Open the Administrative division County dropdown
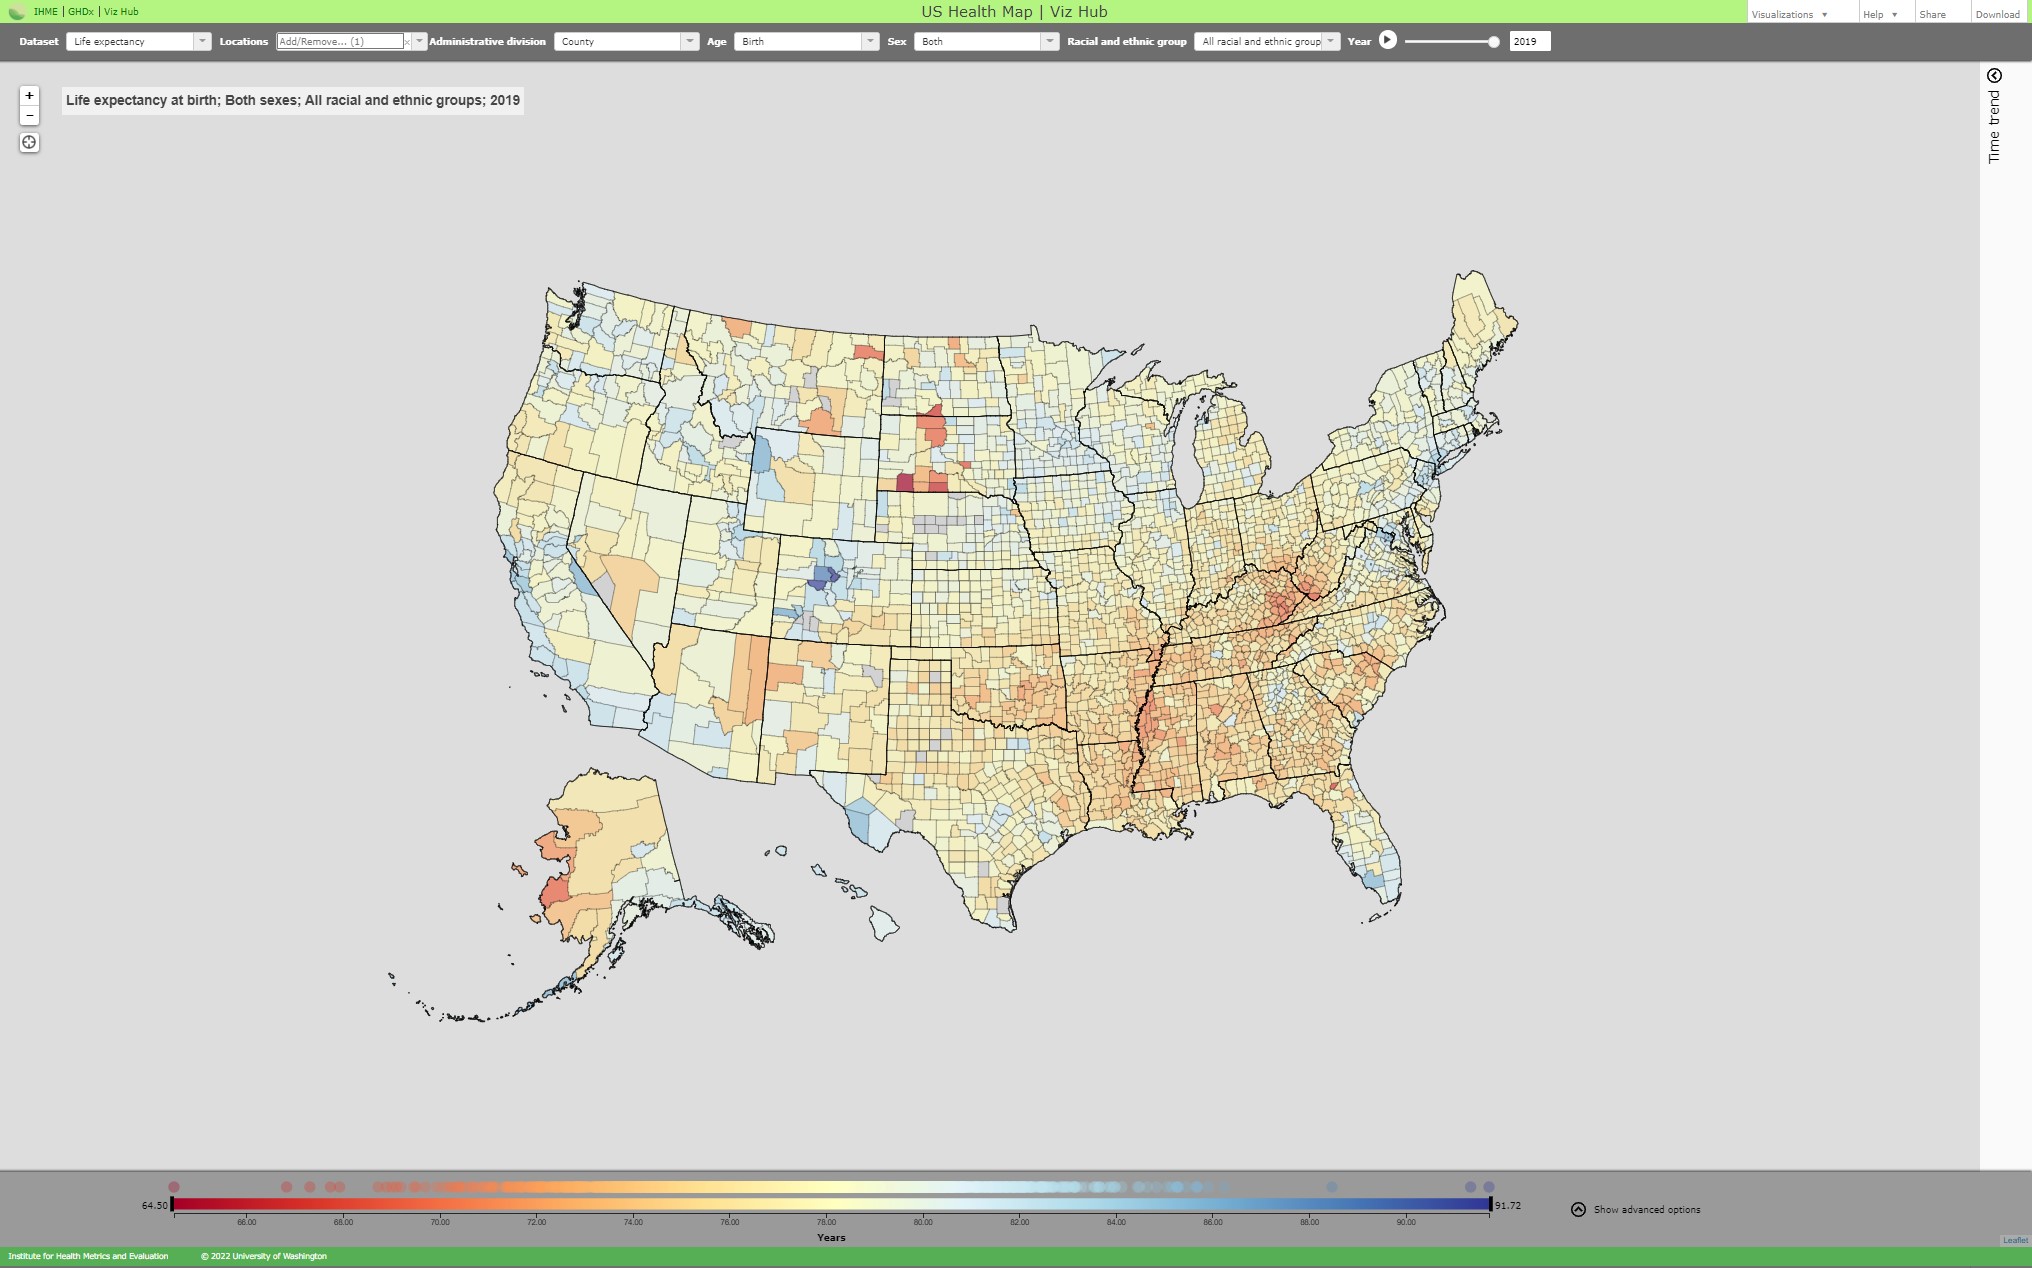The width and height of the screenshot is (2032, 1268). [626, 41]
